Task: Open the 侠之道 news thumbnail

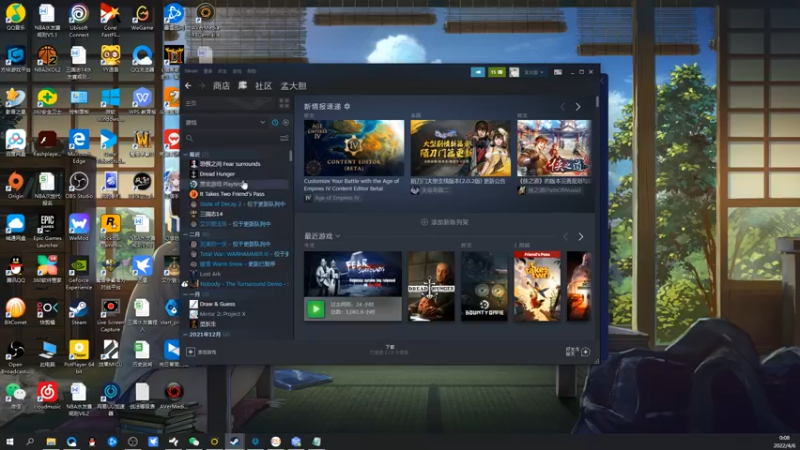Action: [554, 148]
